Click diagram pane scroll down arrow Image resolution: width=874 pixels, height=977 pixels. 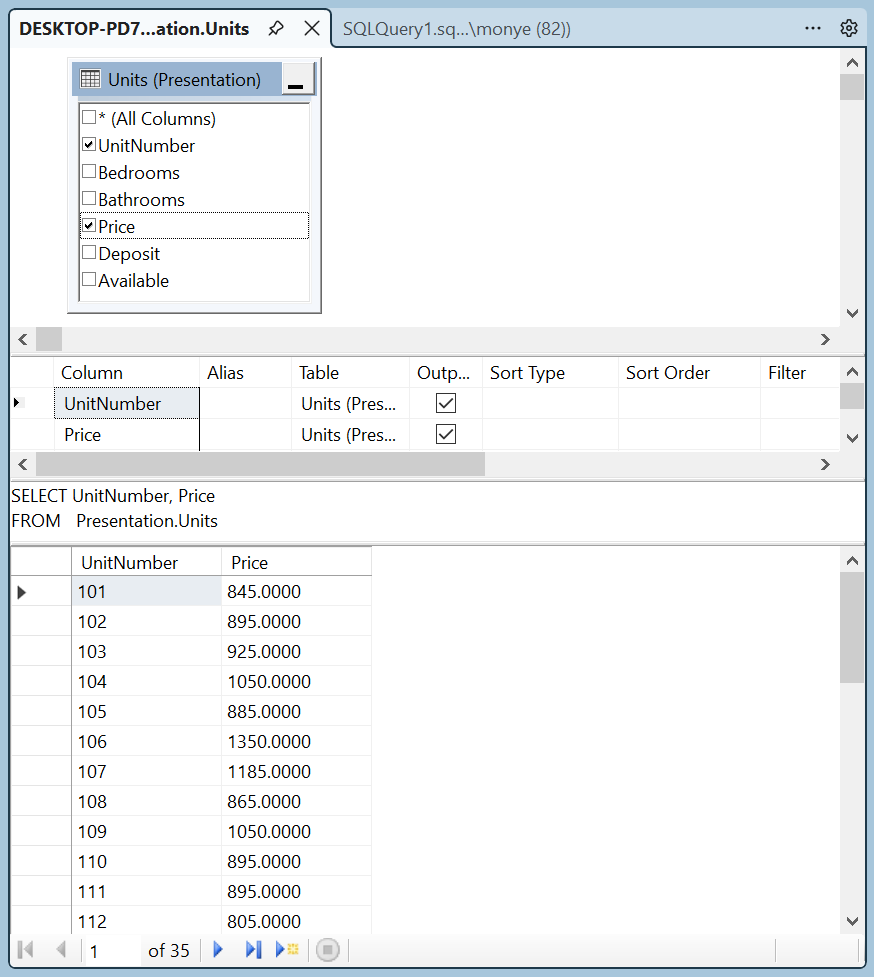pos(852,313)
